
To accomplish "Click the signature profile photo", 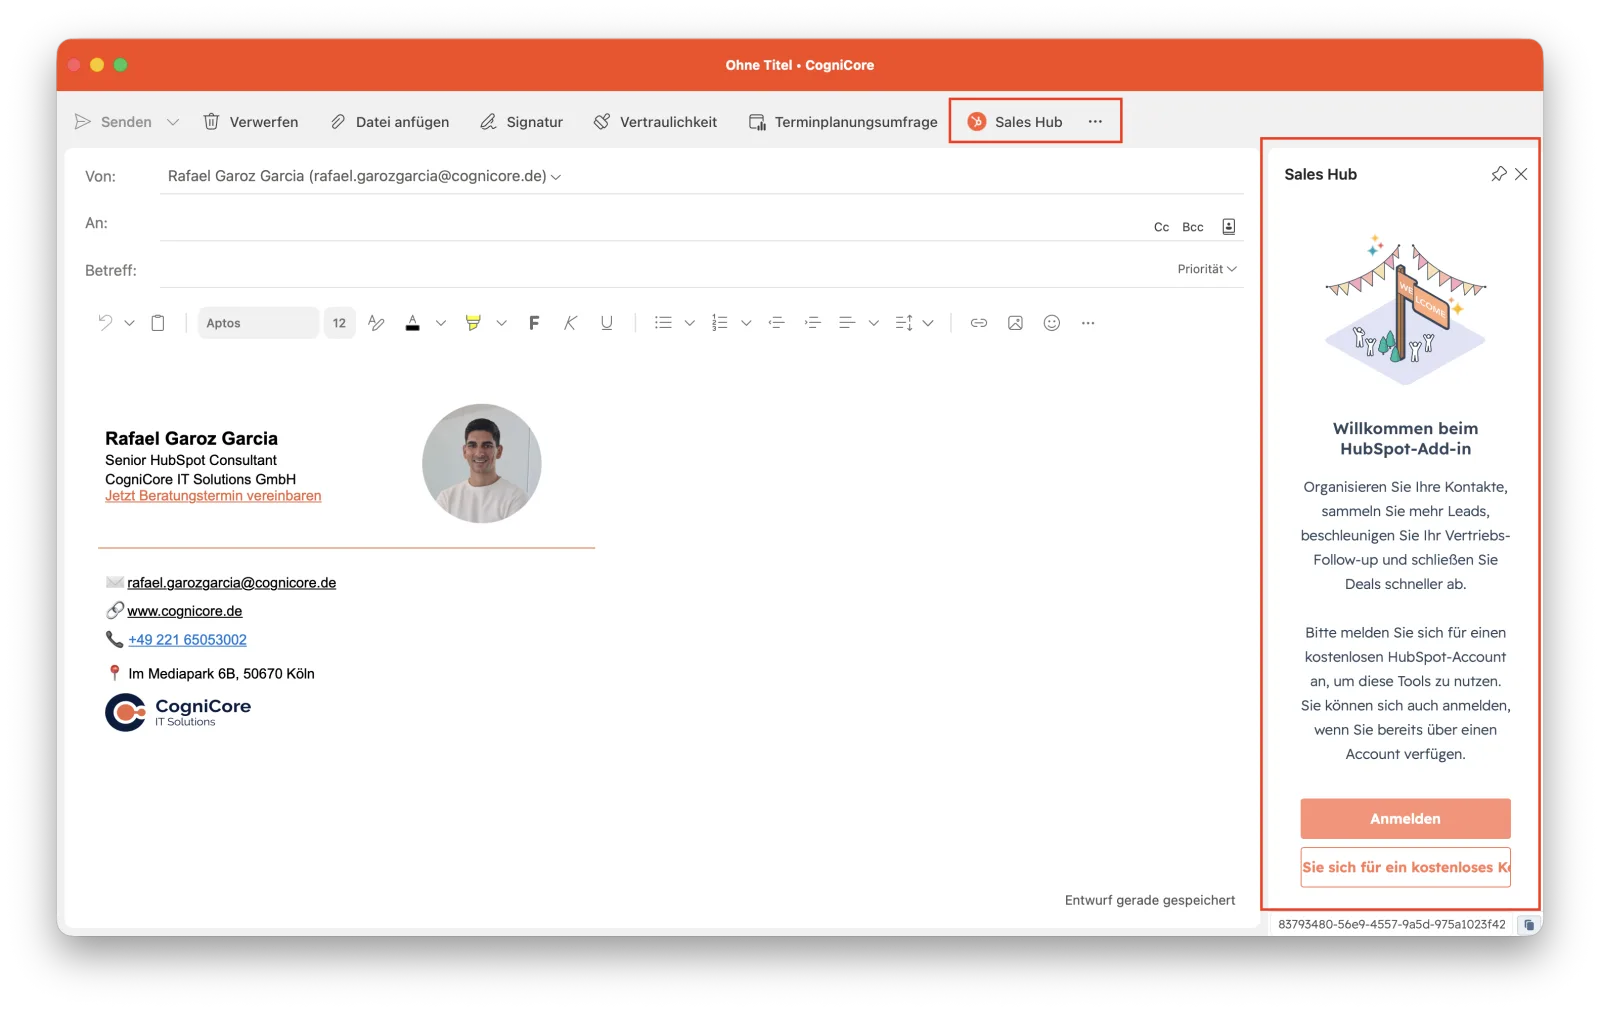I will 482,463.
